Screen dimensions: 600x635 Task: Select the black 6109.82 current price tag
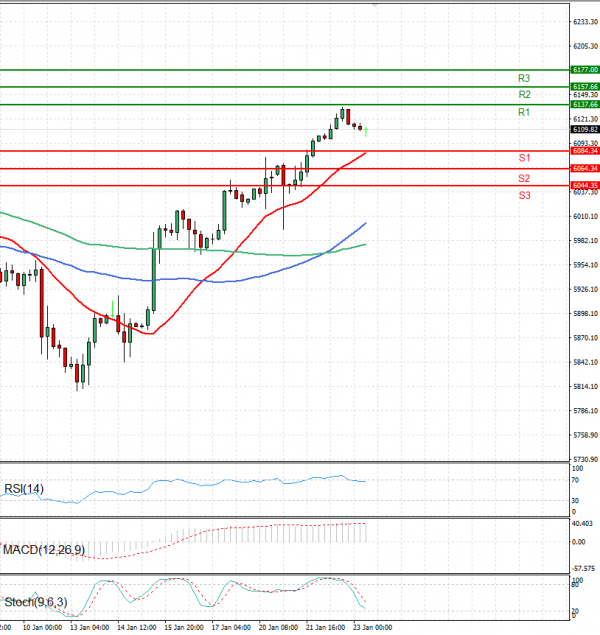tap(585, 129)
